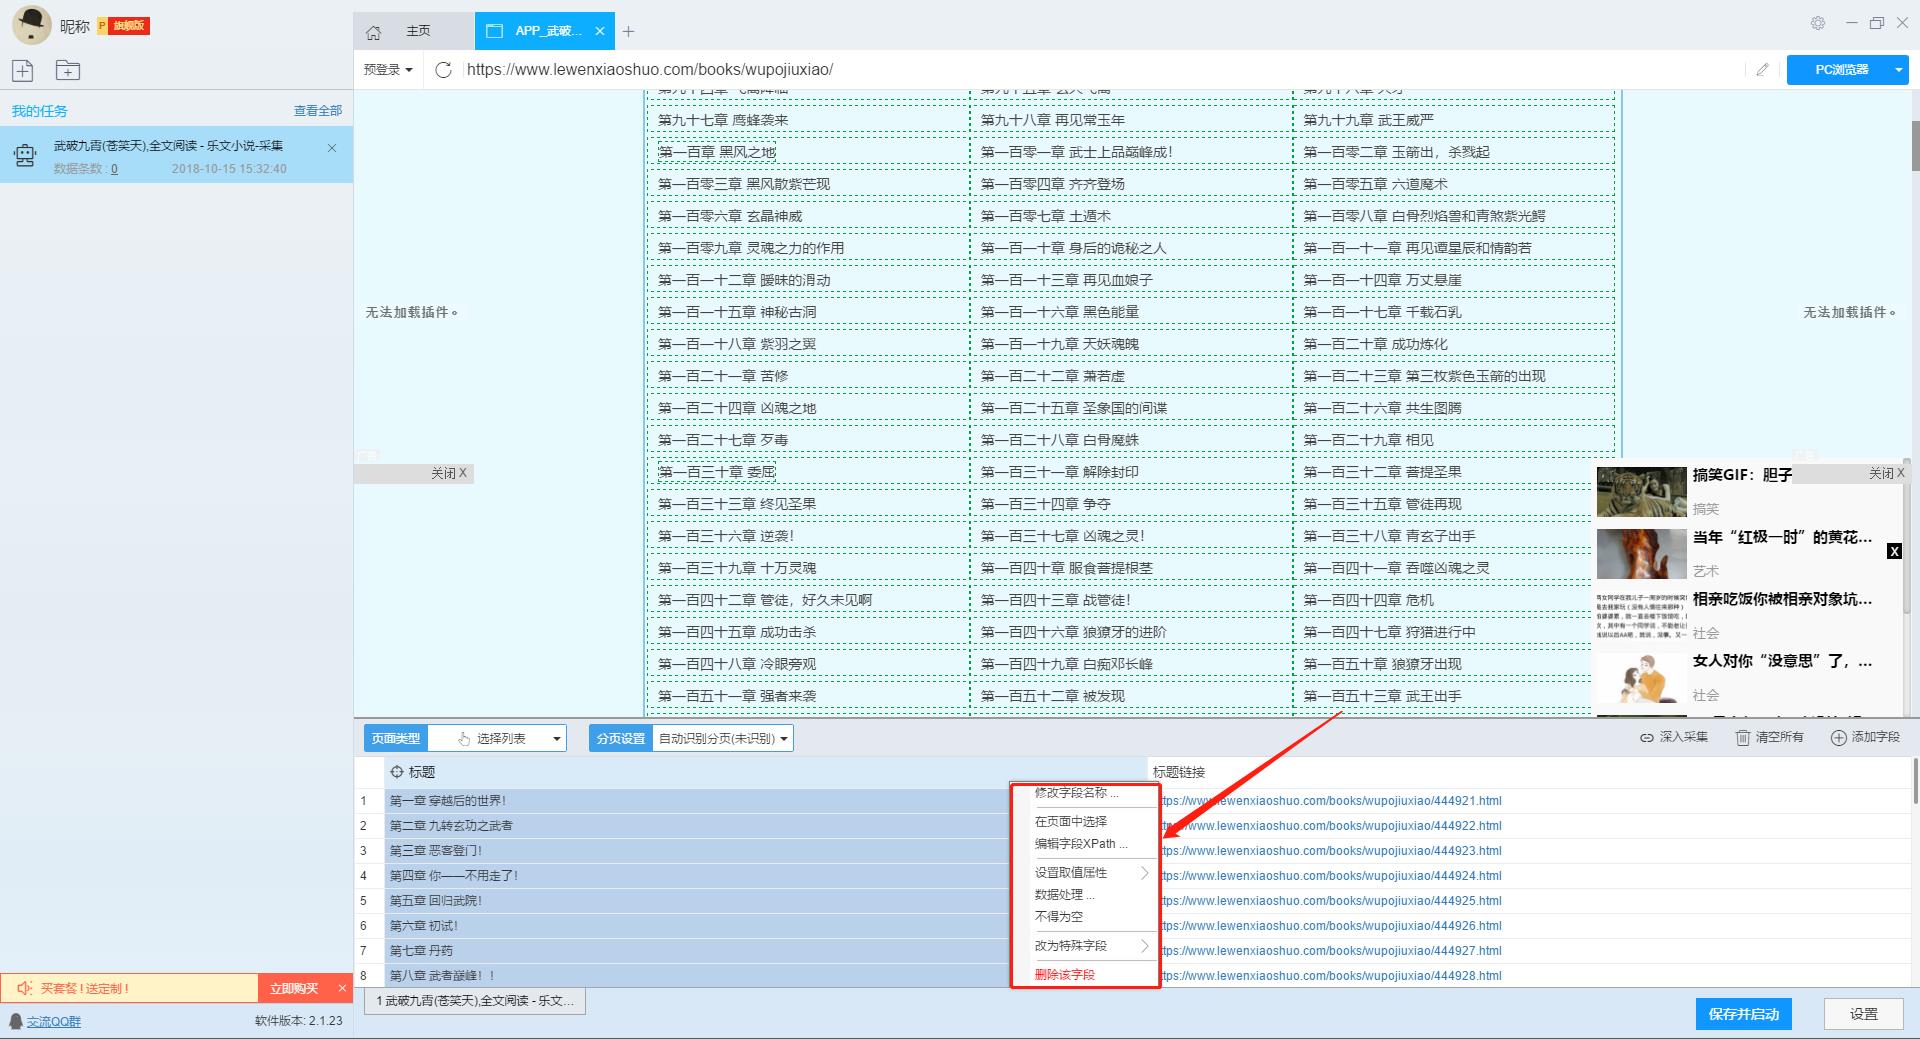Image resolution: width=1920 pixels, height=1039 pixels.
Task: Click 添加字段 plus icon to add field
Action: pos(1838,738)
